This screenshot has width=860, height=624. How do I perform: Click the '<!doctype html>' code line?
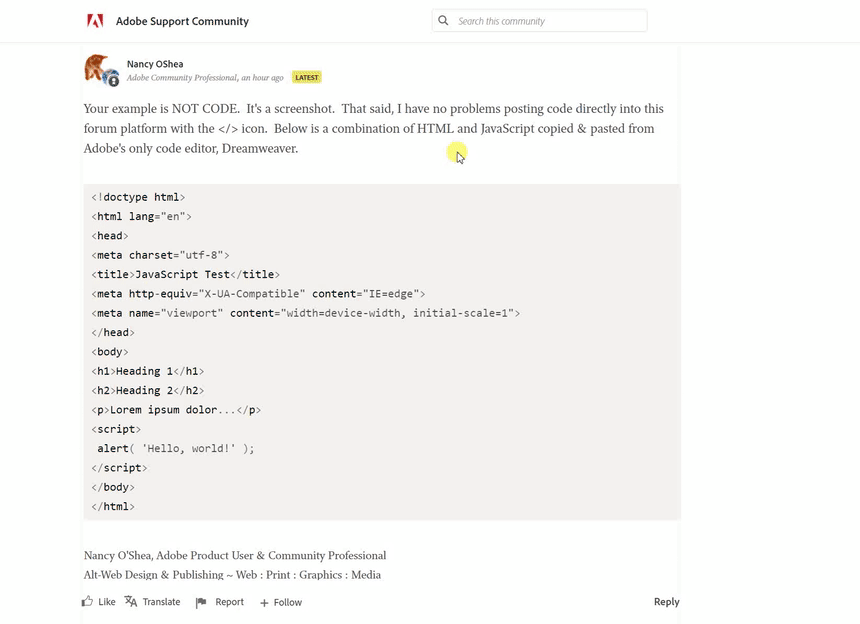pyautogui.click(x=138, y=197)
